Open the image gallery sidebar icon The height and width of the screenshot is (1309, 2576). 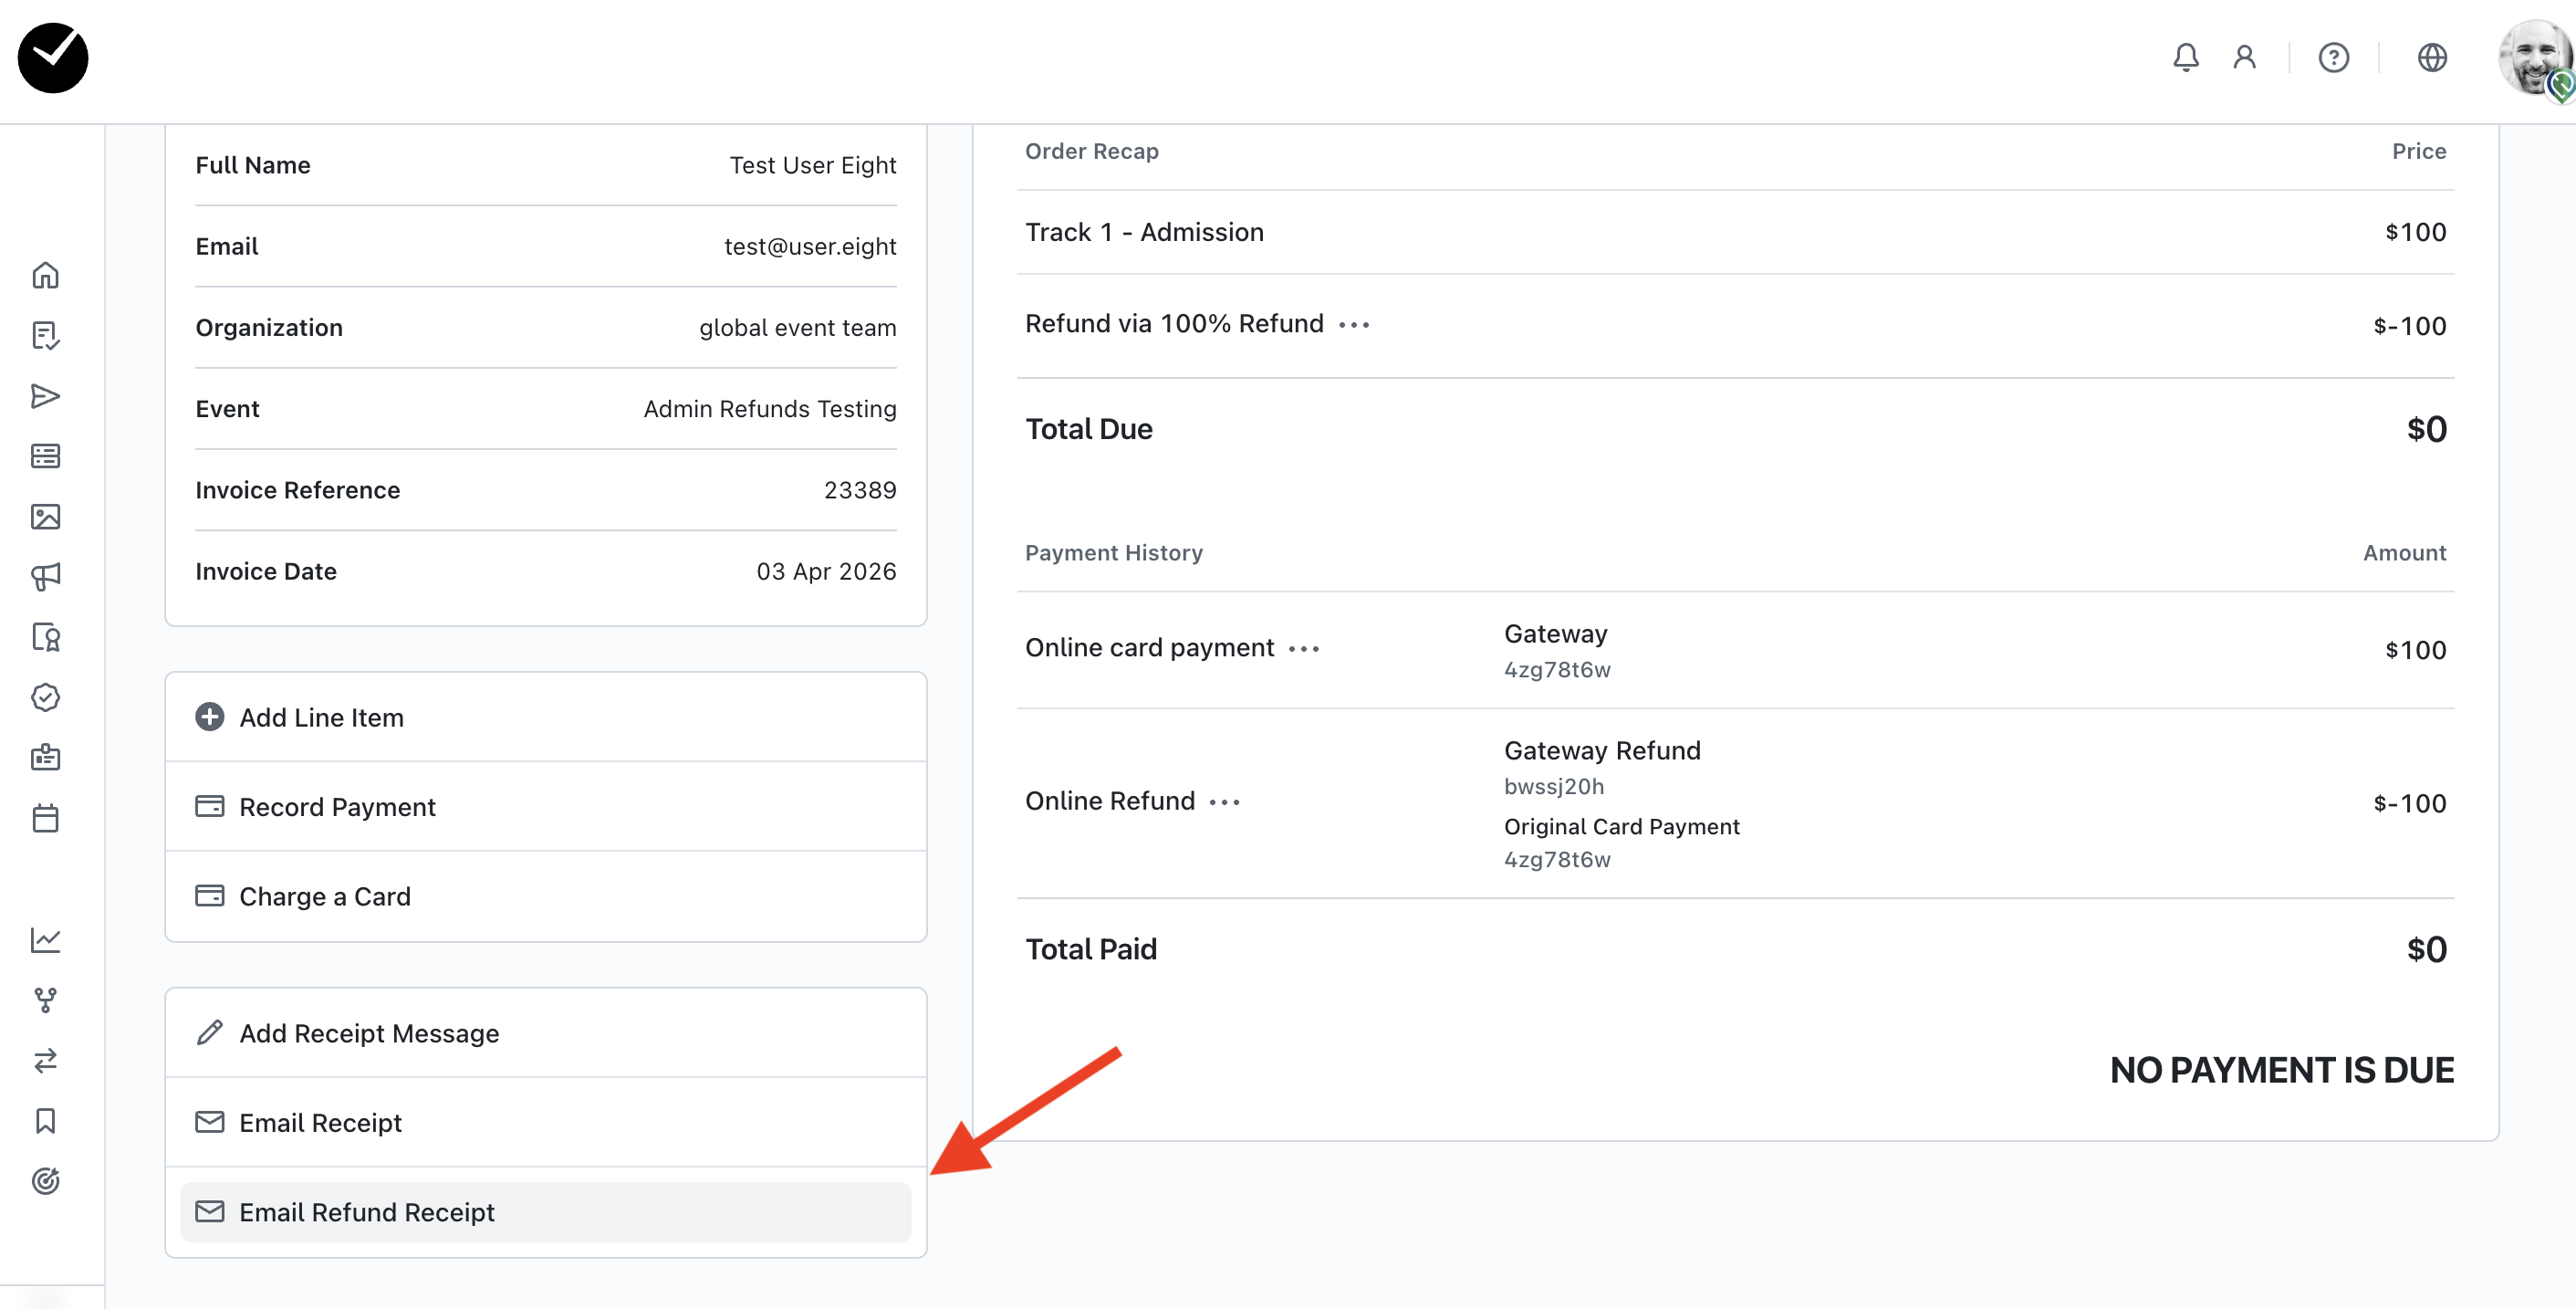45,516
